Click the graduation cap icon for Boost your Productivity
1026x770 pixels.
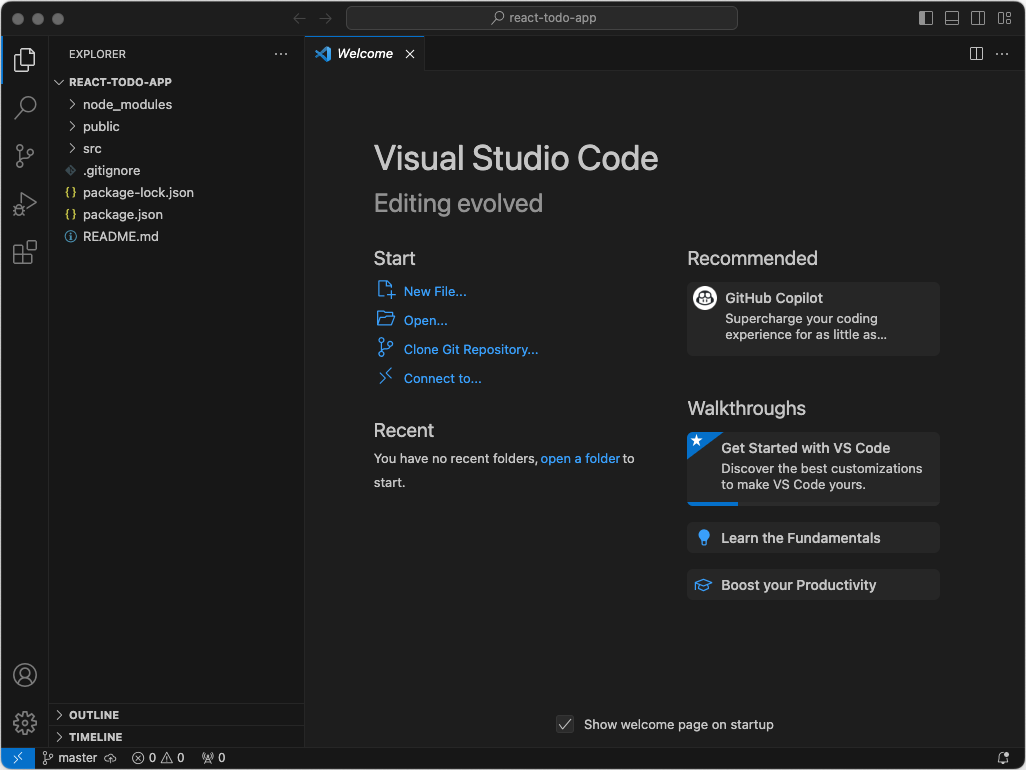click(703, 585)
